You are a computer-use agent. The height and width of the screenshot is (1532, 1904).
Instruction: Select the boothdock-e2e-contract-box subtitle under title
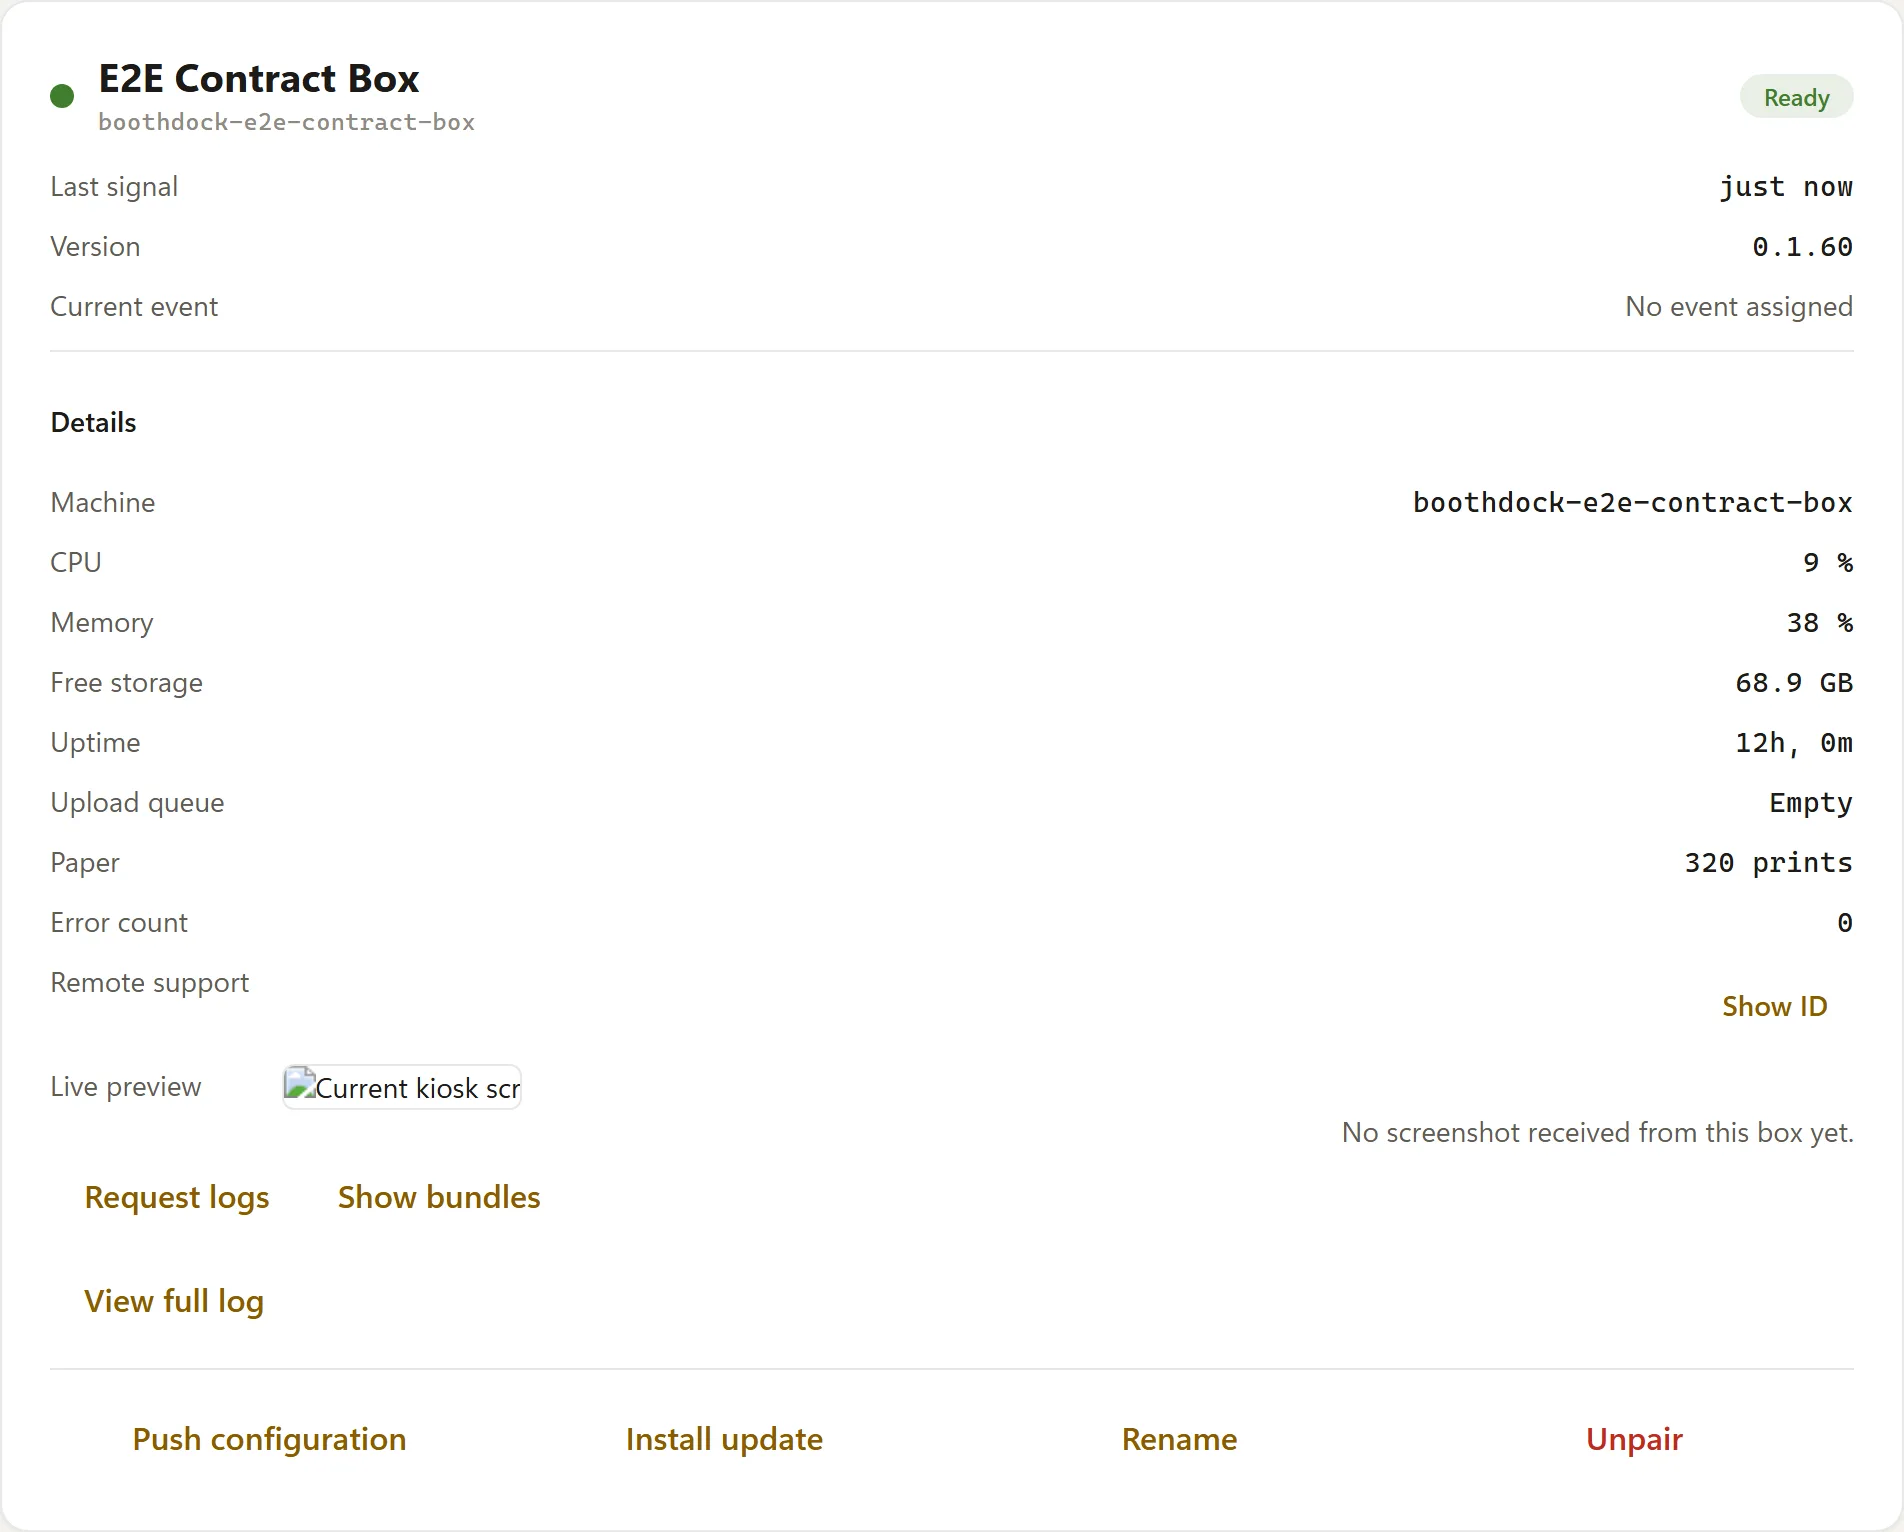point(286,122)
